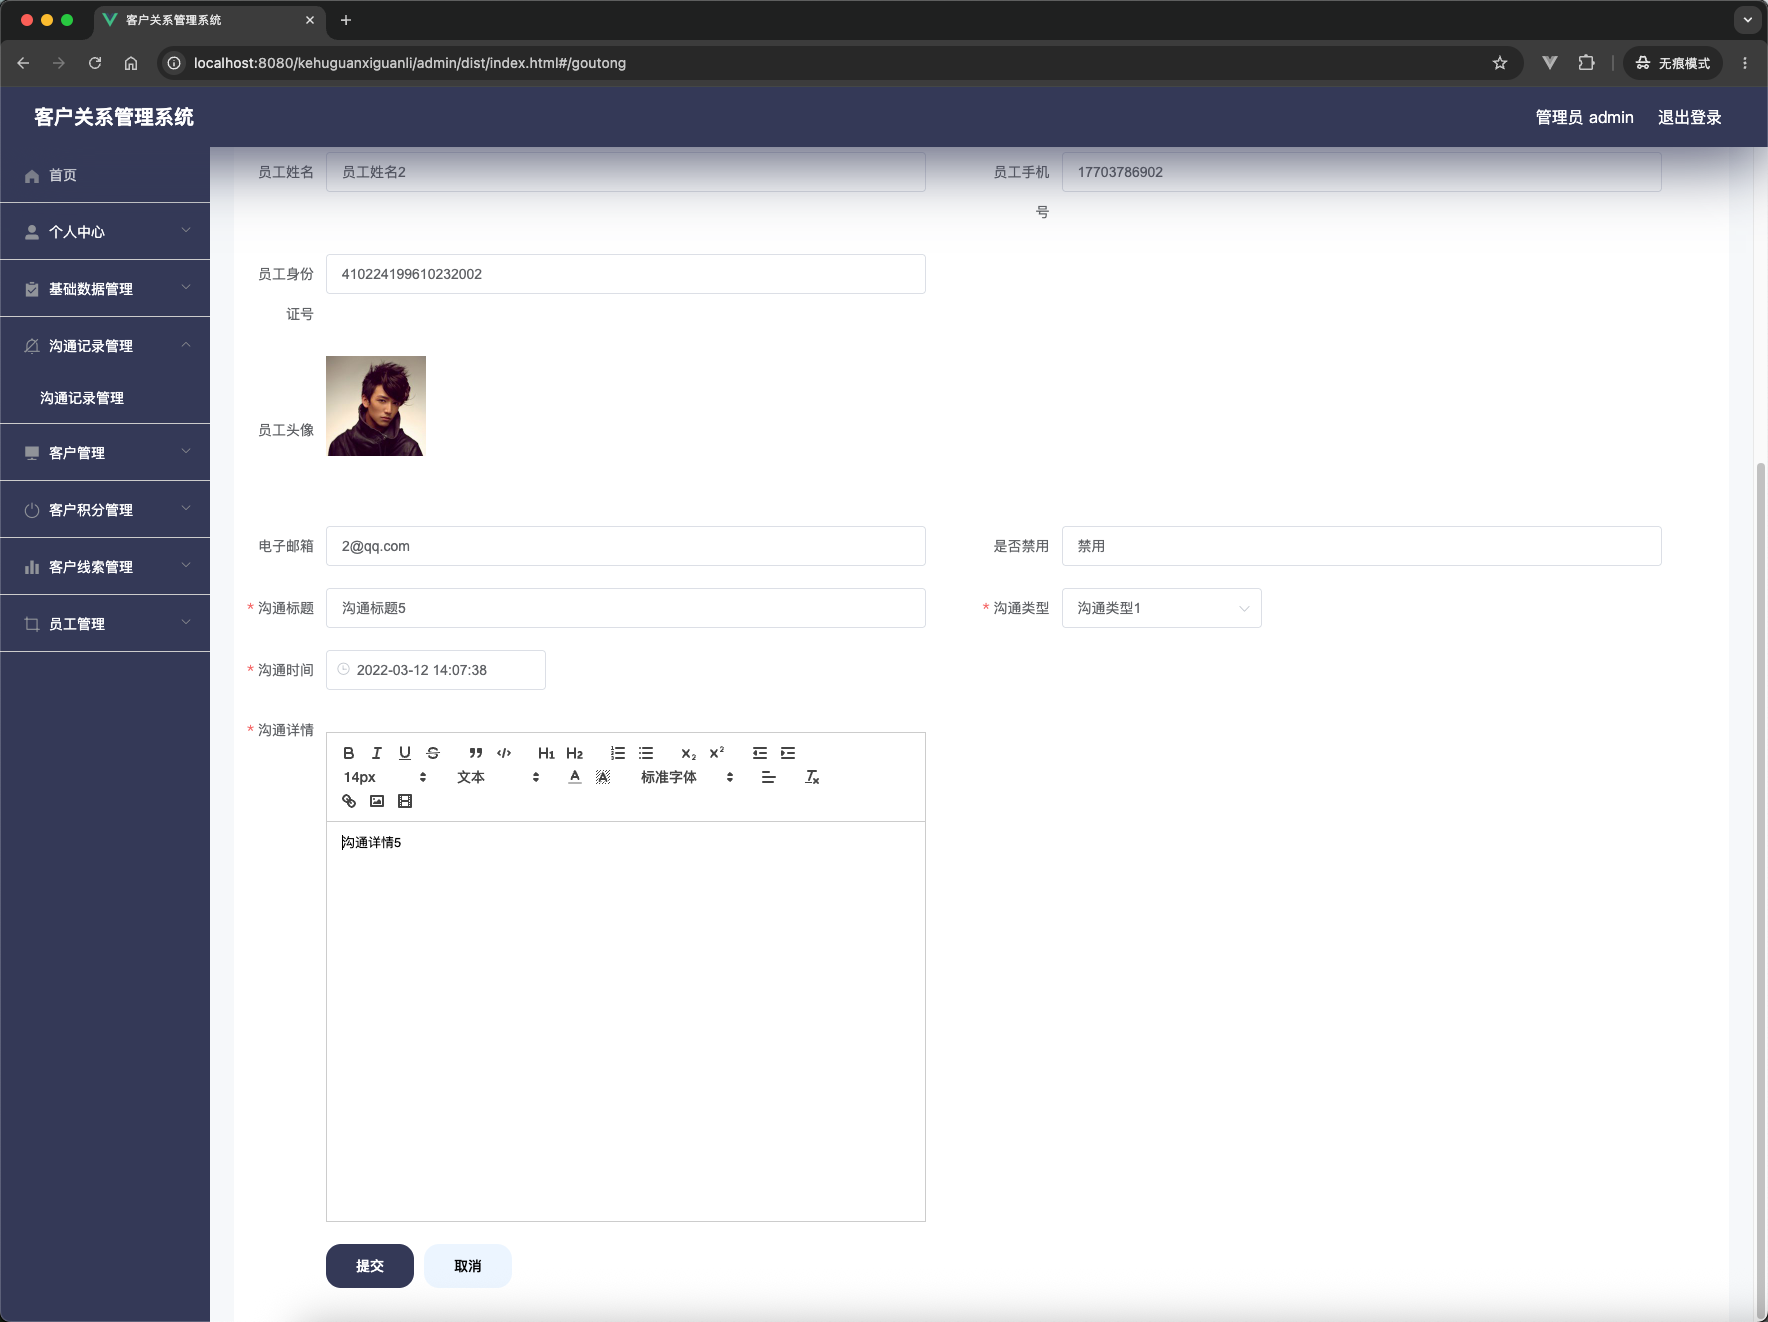This screenshot has width=1768, height=1322.
Task: Insert blockquote in editor
Action: coord(476,753)
